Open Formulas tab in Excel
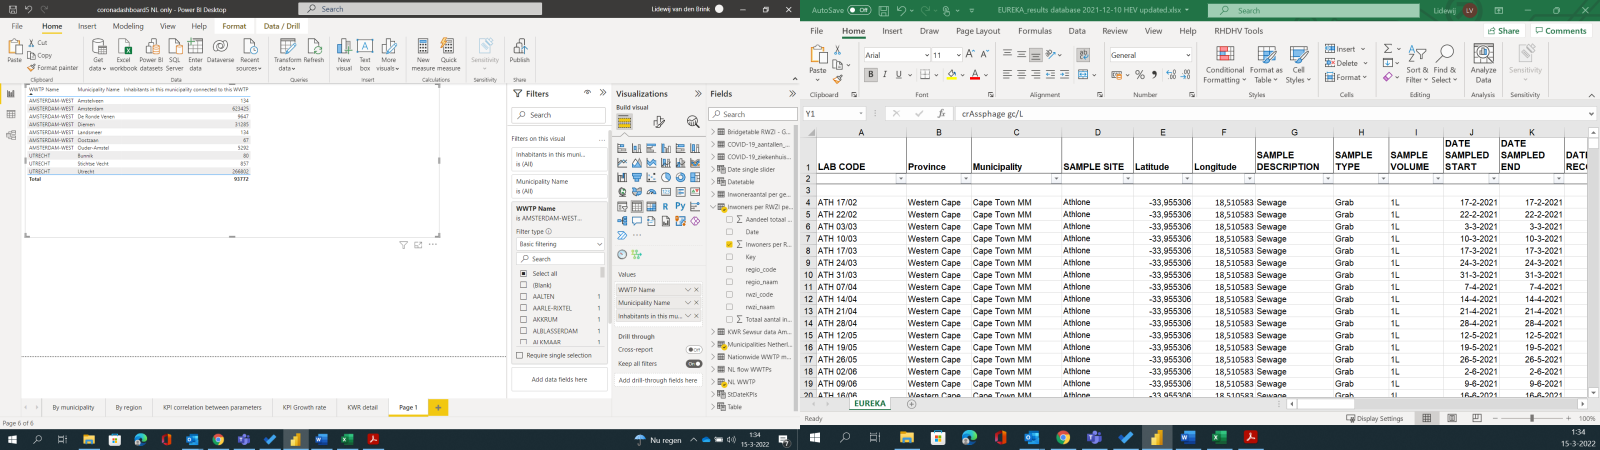 point(1035,31)
